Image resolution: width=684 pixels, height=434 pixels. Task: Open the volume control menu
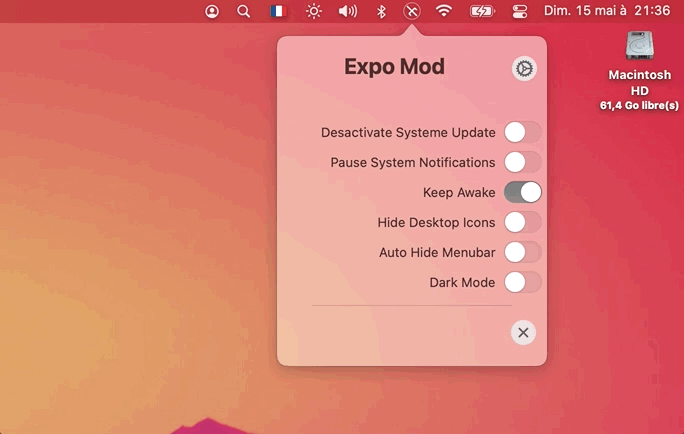[348, 11]
